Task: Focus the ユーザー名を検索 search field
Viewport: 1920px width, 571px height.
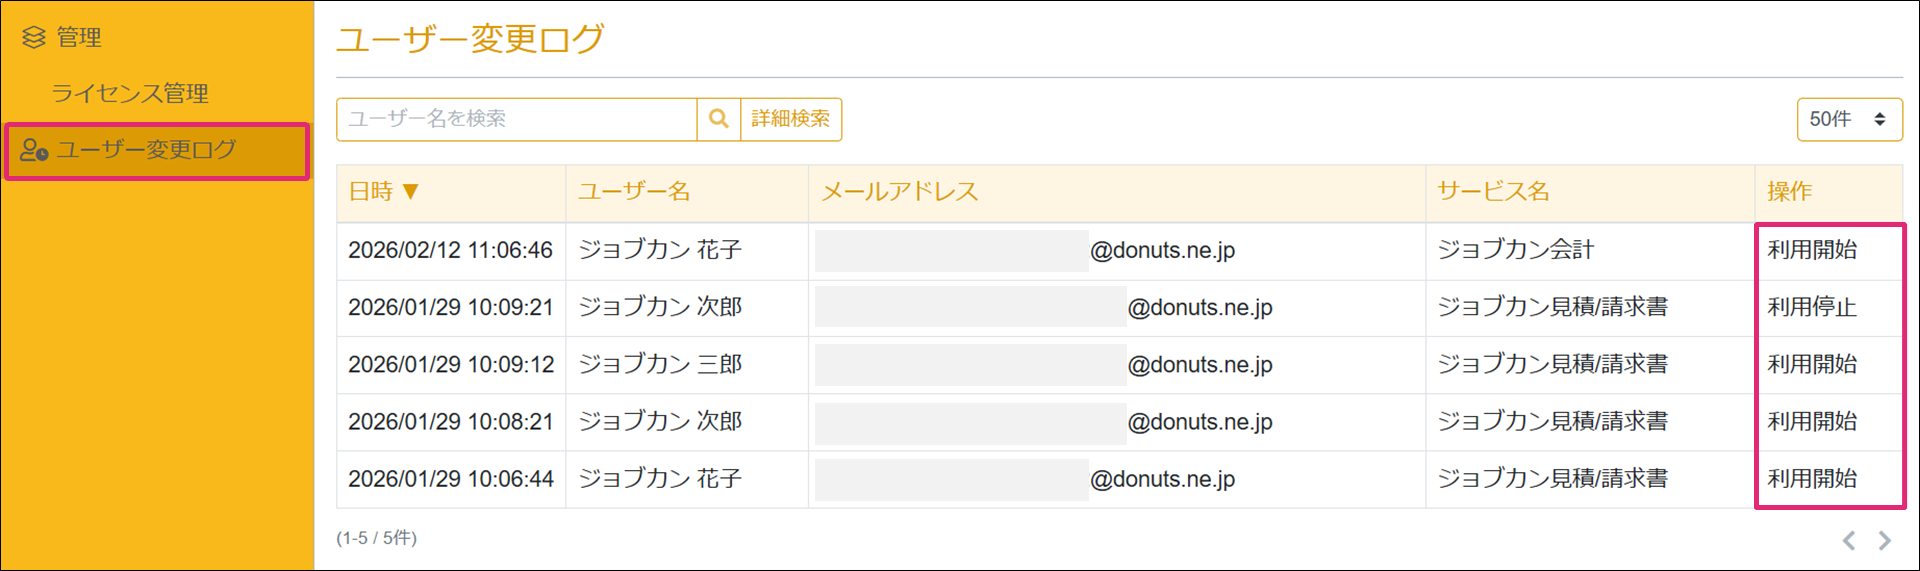Action: pyautogui.click(x=516, y=119)
